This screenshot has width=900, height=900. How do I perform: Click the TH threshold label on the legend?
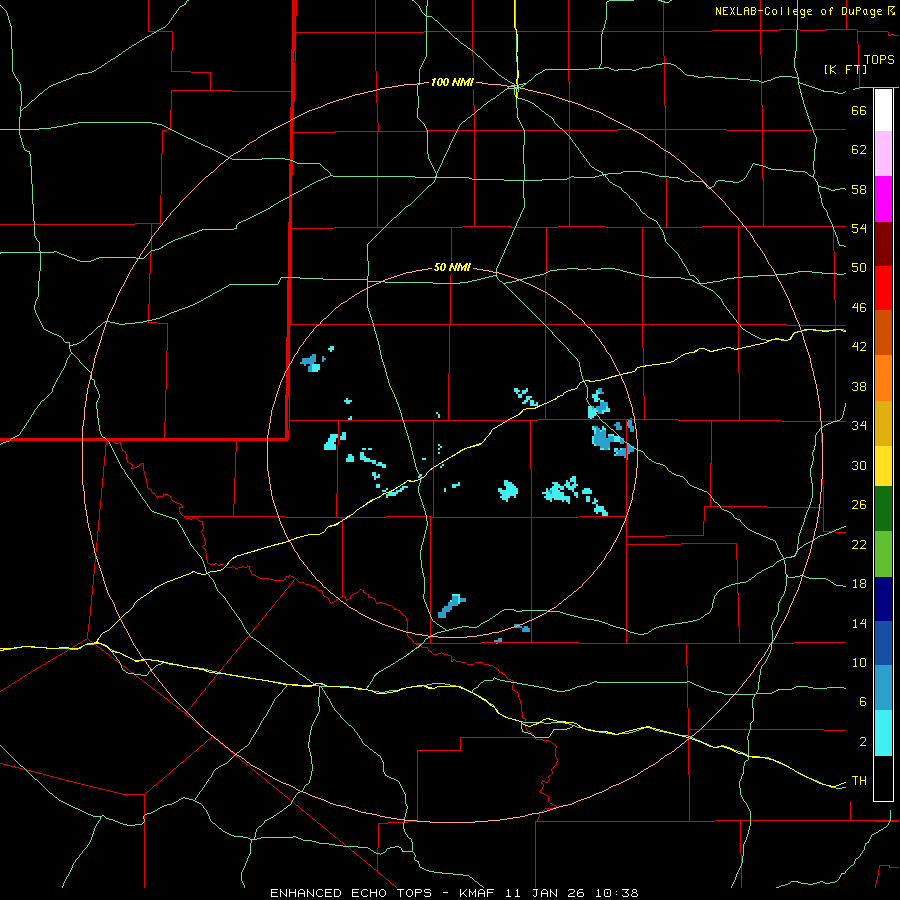tap(859, 781)
